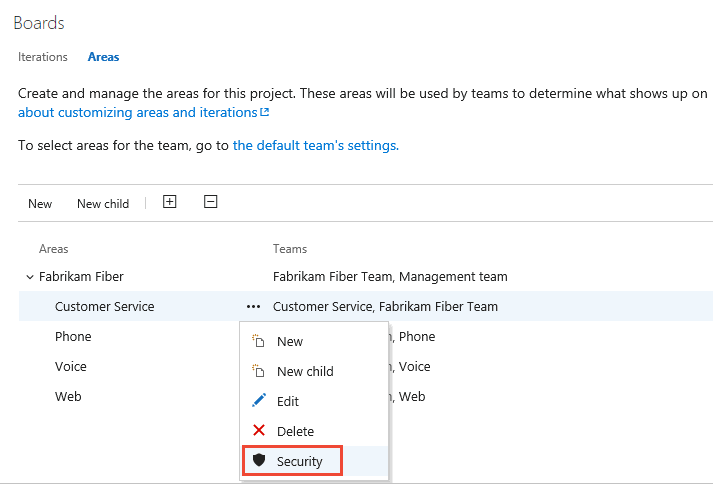
Task: Click the shield icon beside Security
Action: coord(259,461)
